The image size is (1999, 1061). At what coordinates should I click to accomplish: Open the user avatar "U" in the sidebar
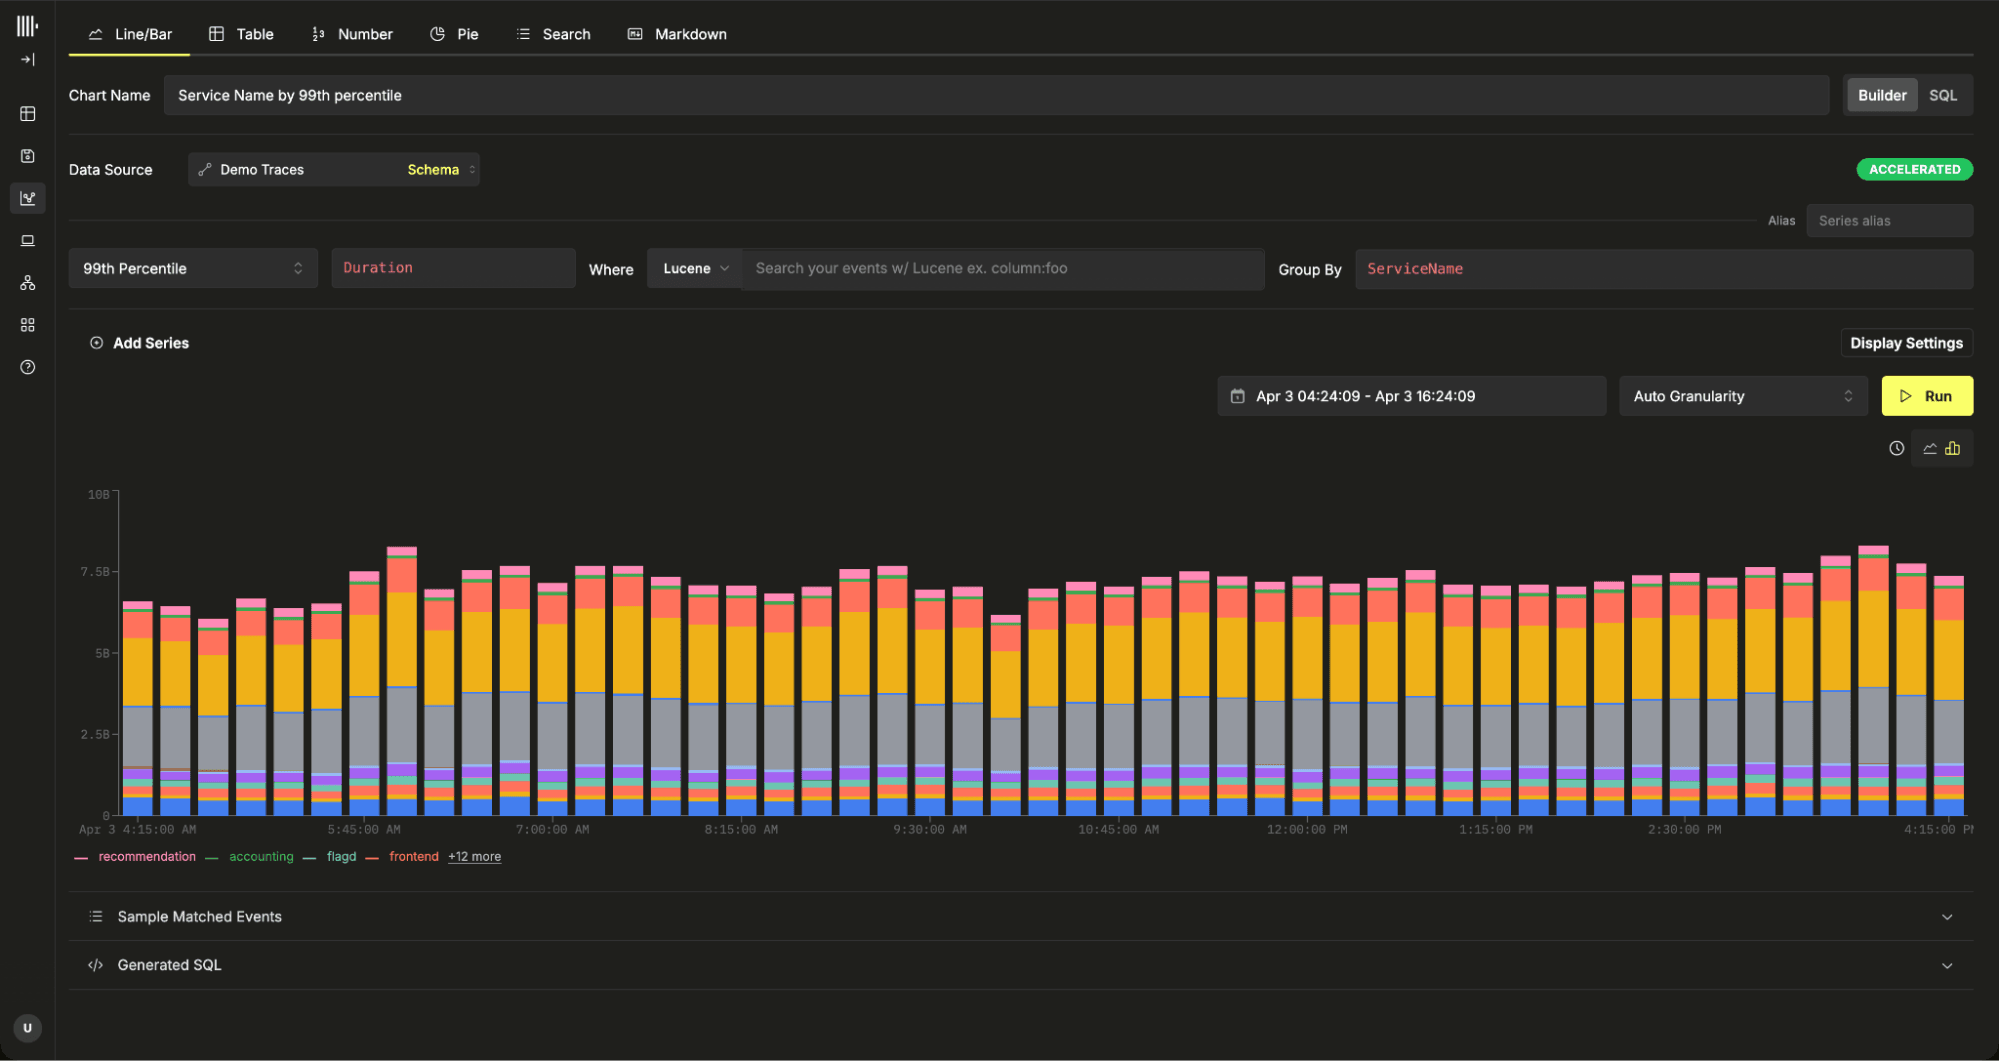[x=27, y=1028]
